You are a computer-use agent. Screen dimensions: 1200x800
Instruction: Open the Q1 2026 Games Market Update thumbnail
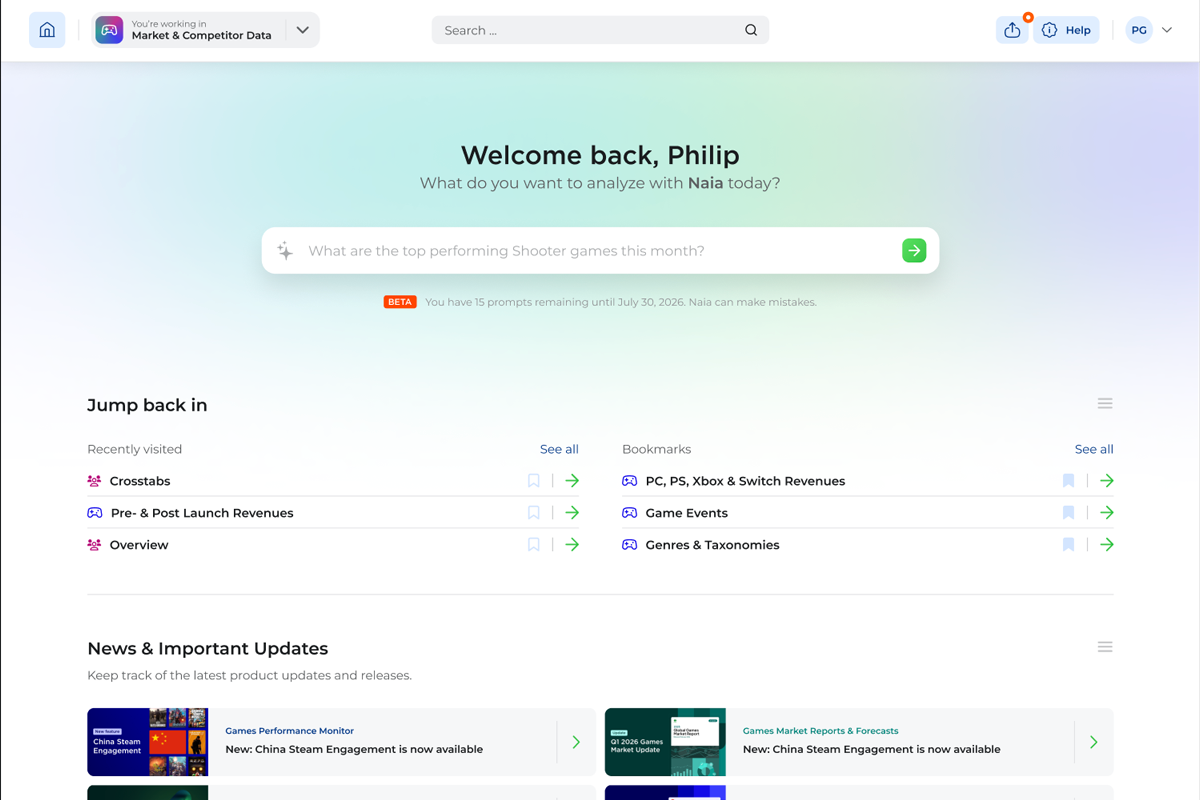pos(665,742)
